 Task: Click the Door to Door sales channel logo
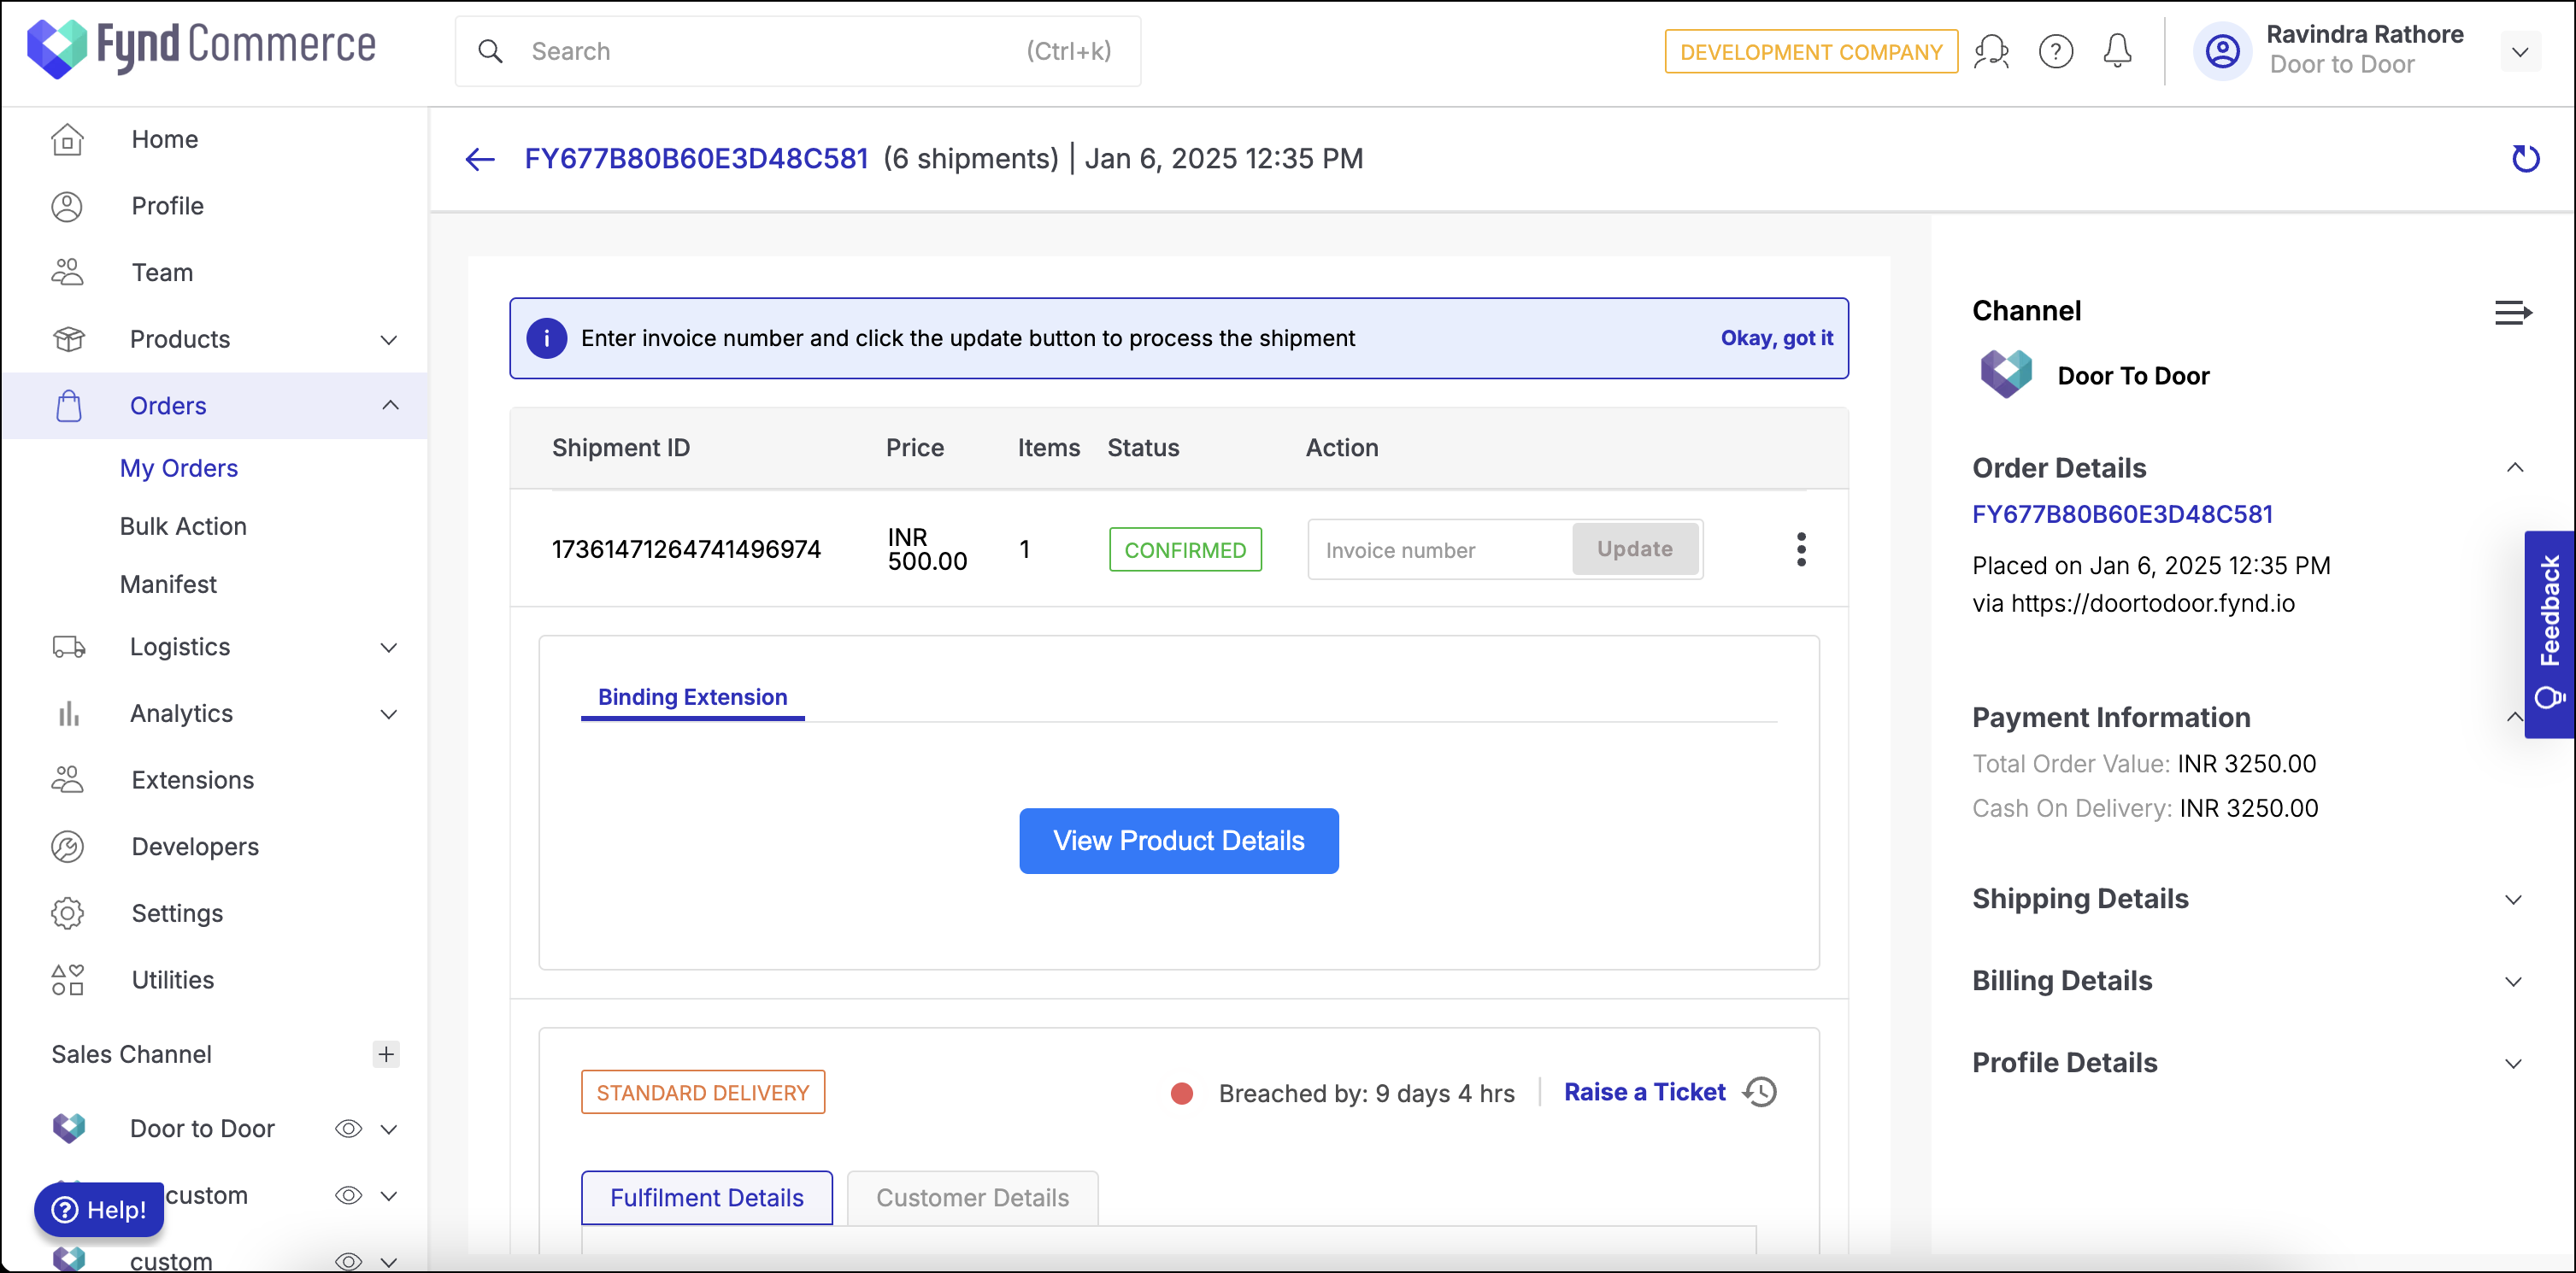69,1128
